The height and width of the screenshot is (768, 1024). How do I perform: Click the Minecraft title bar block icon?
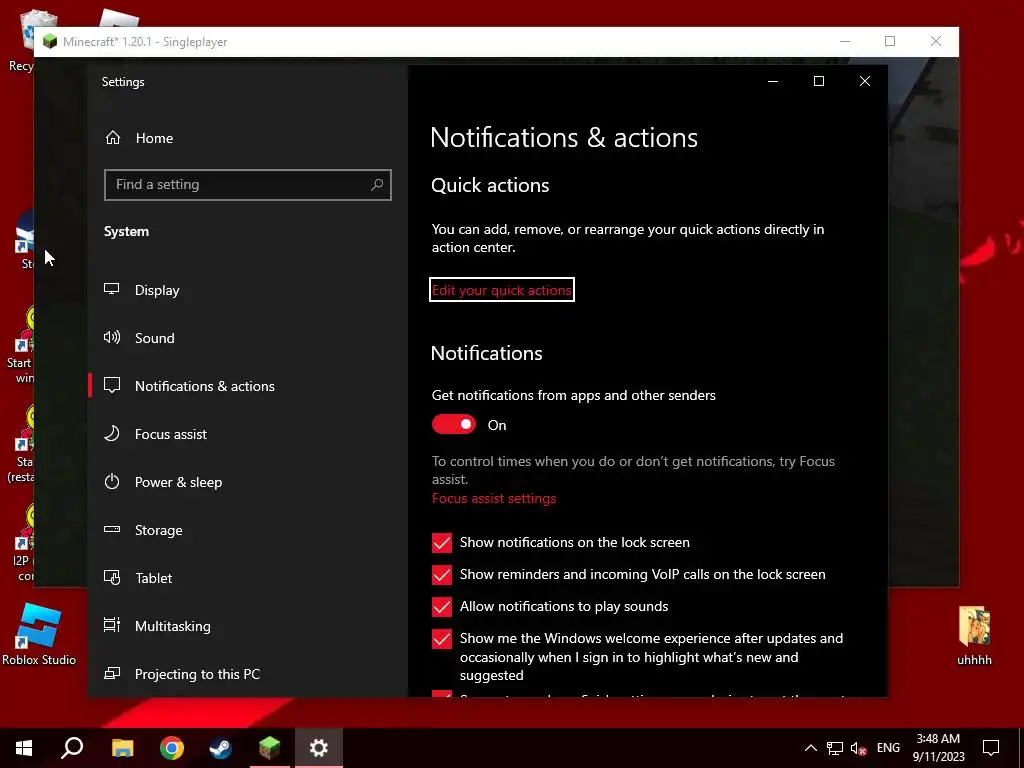pyautogui.click(x=50, y=42)
